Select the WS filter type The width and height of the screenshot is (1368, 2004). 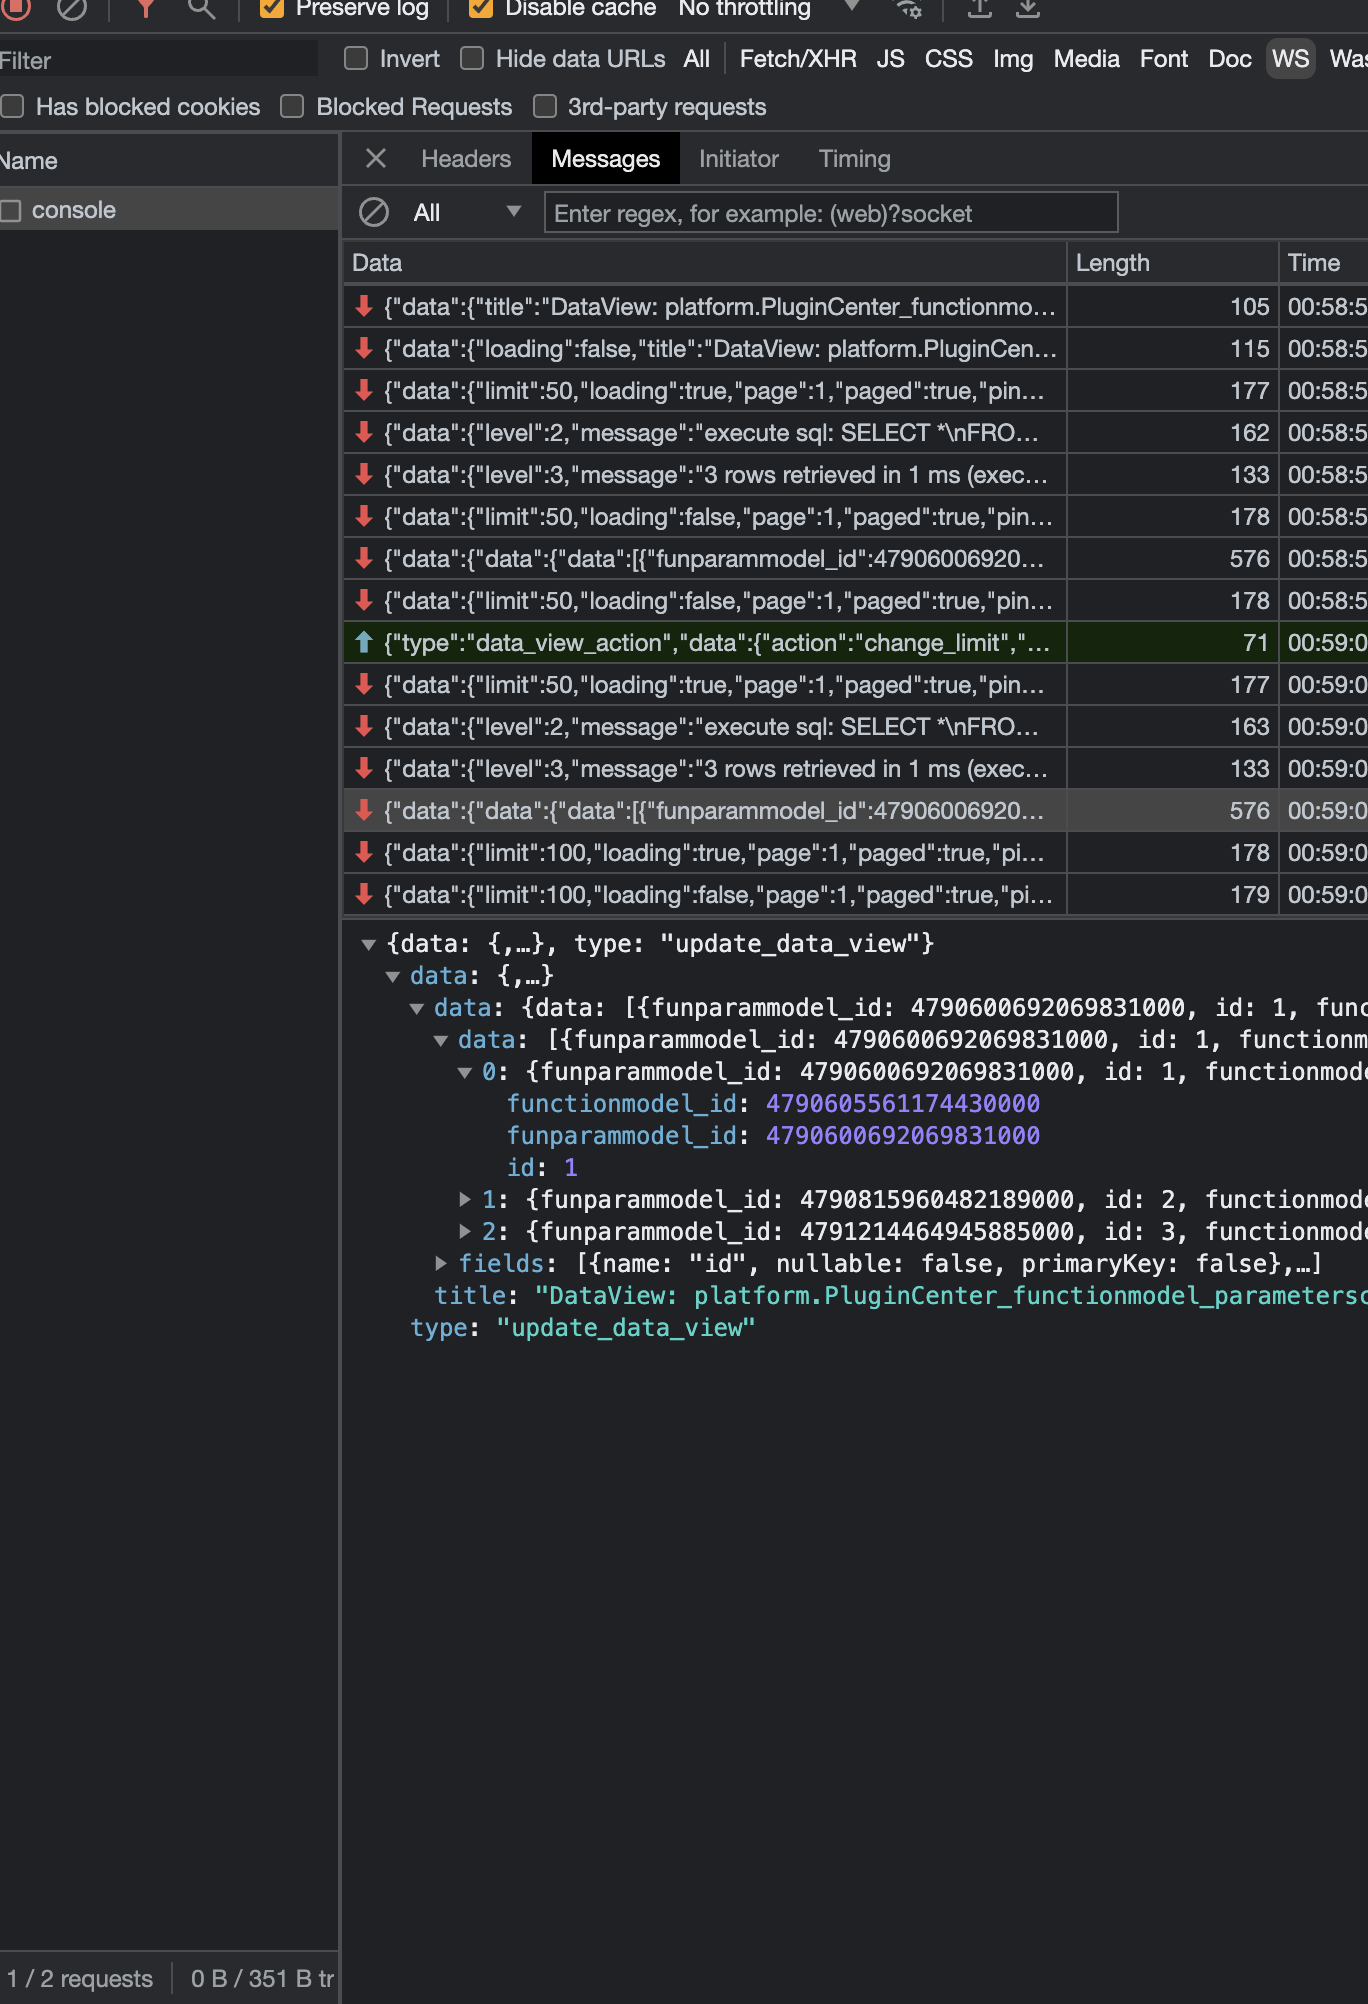[x=1291, y=59]
